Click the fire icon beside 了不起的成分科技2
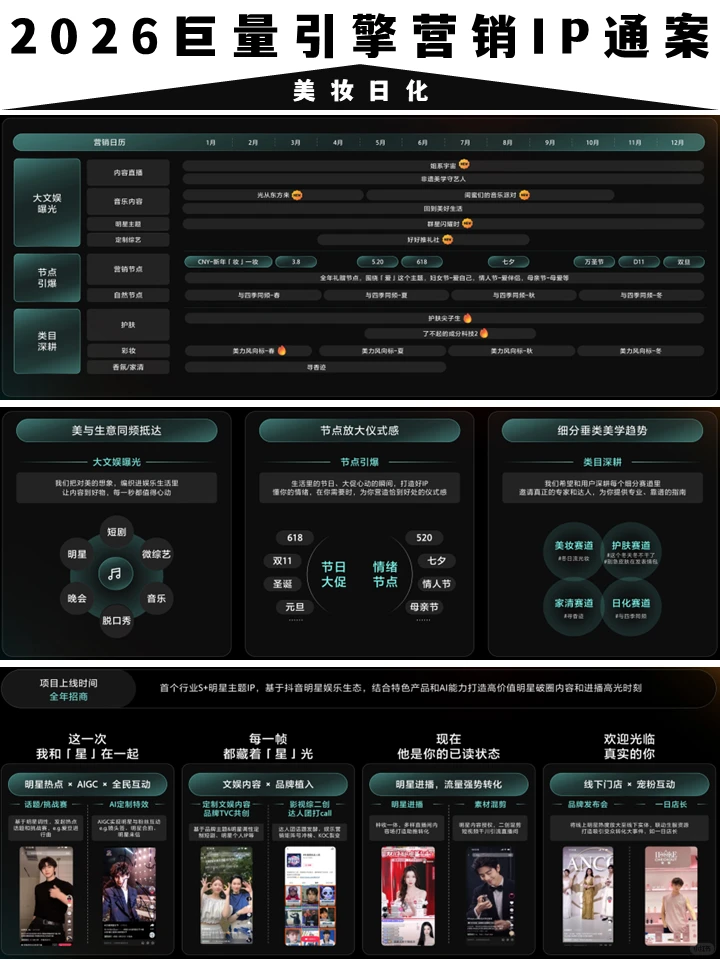The width and height of the screenshot is (720, 960). click(484, 333)
